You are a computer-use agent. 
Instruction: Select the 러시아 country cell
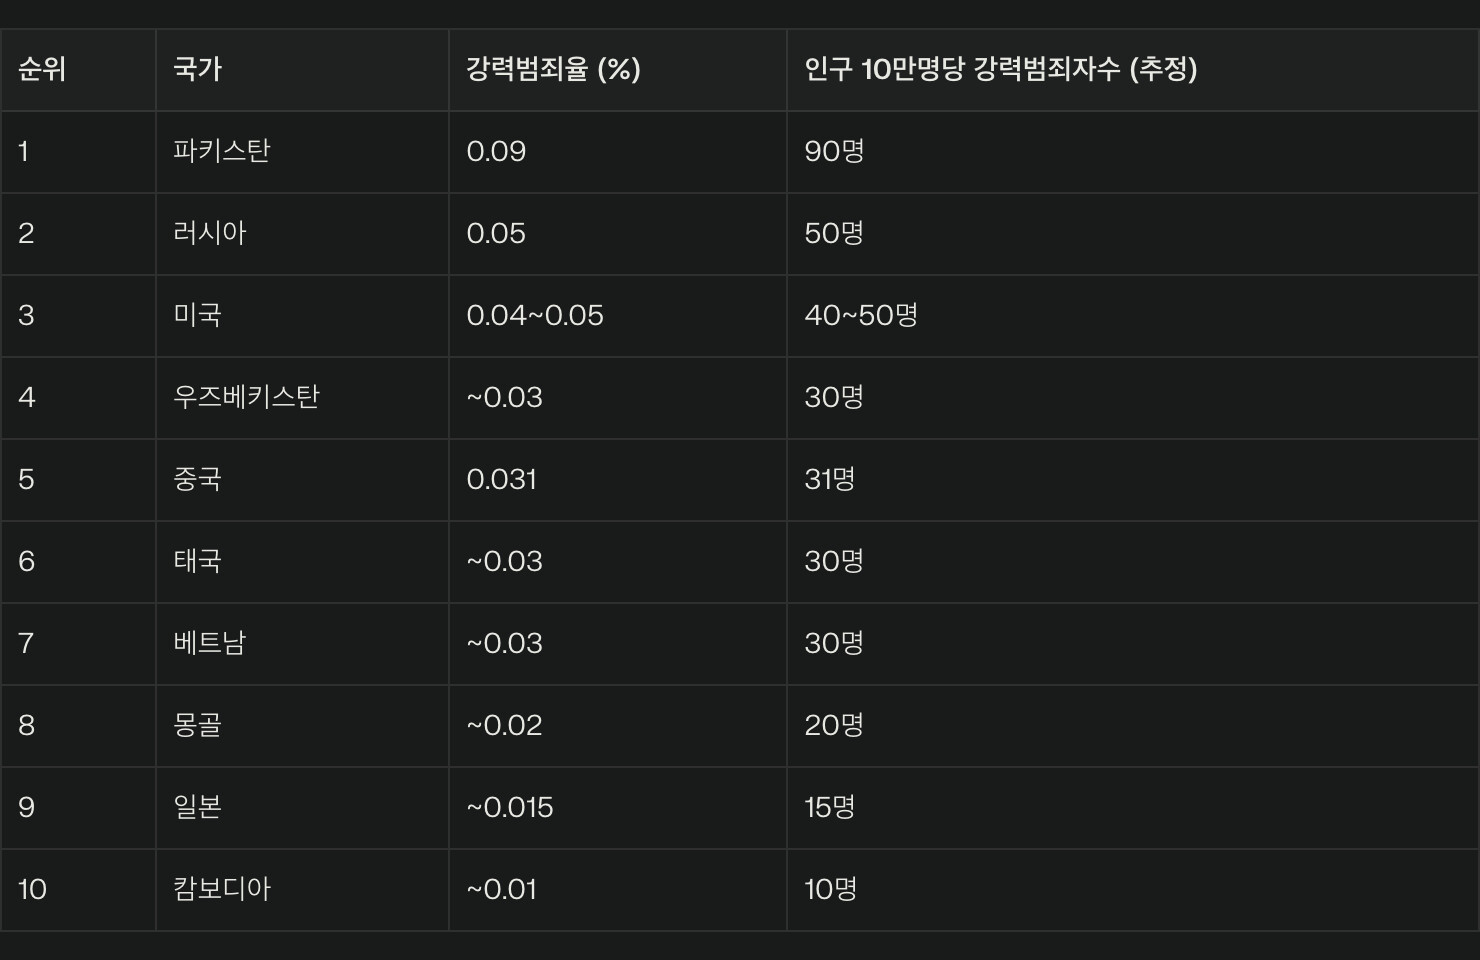coord(209,233)
